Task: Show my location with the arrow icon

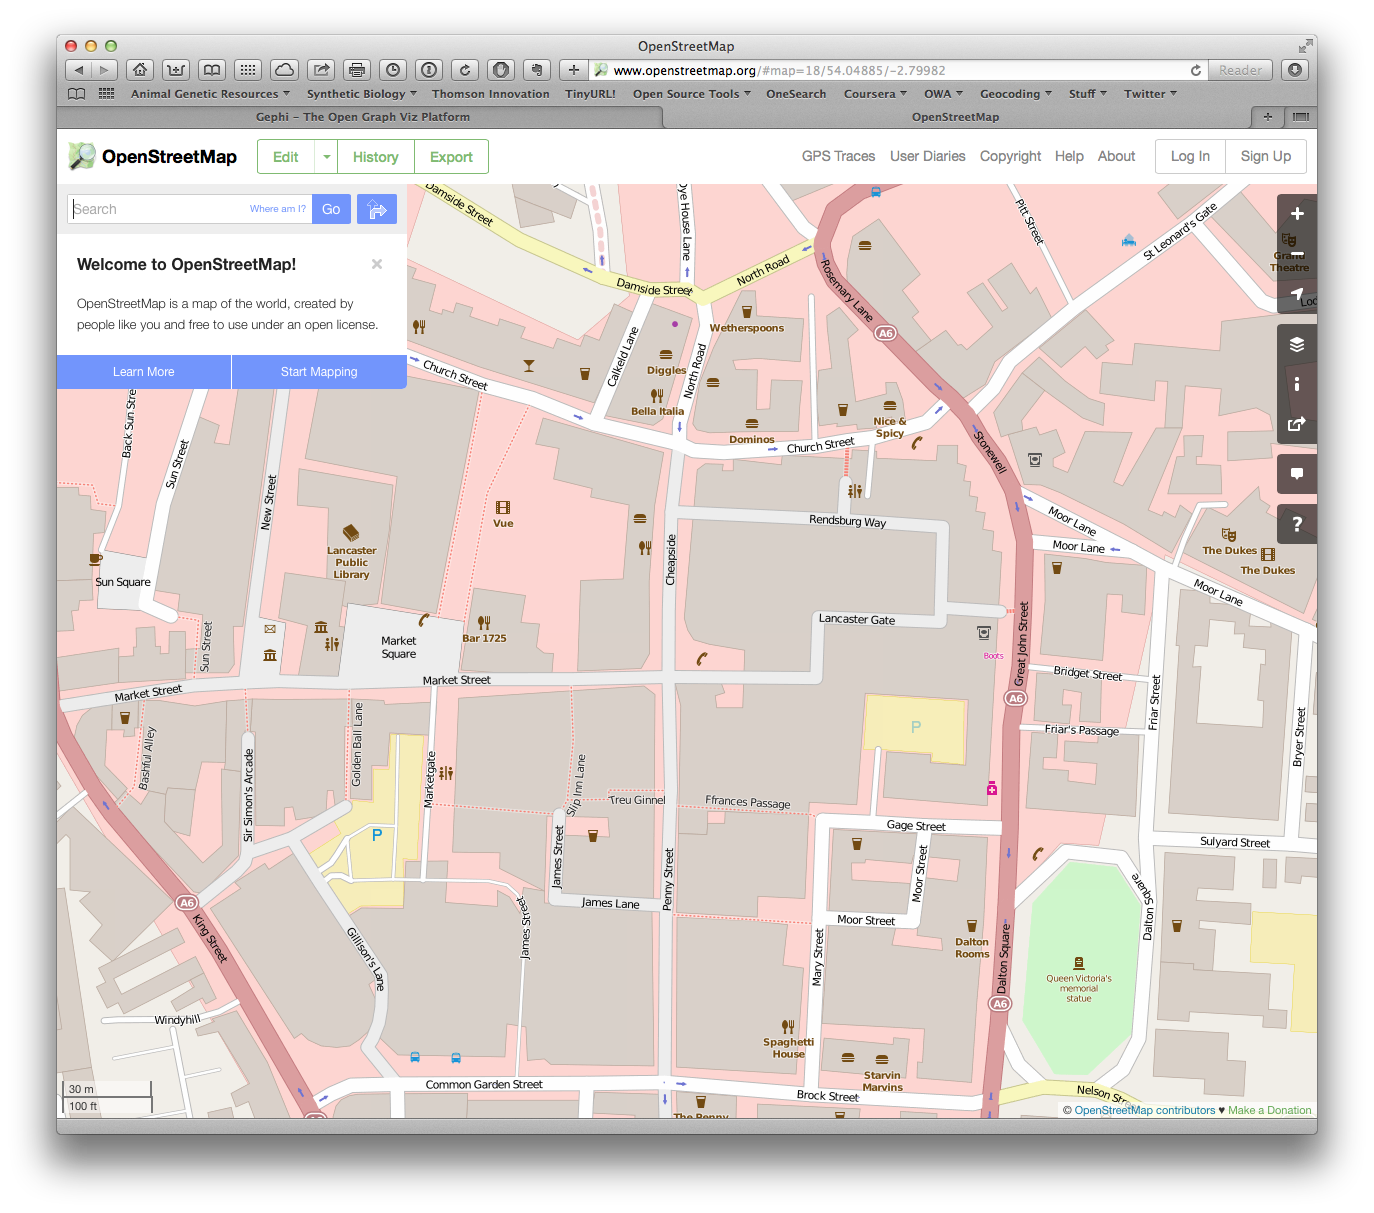Action: click(1297, 294)
